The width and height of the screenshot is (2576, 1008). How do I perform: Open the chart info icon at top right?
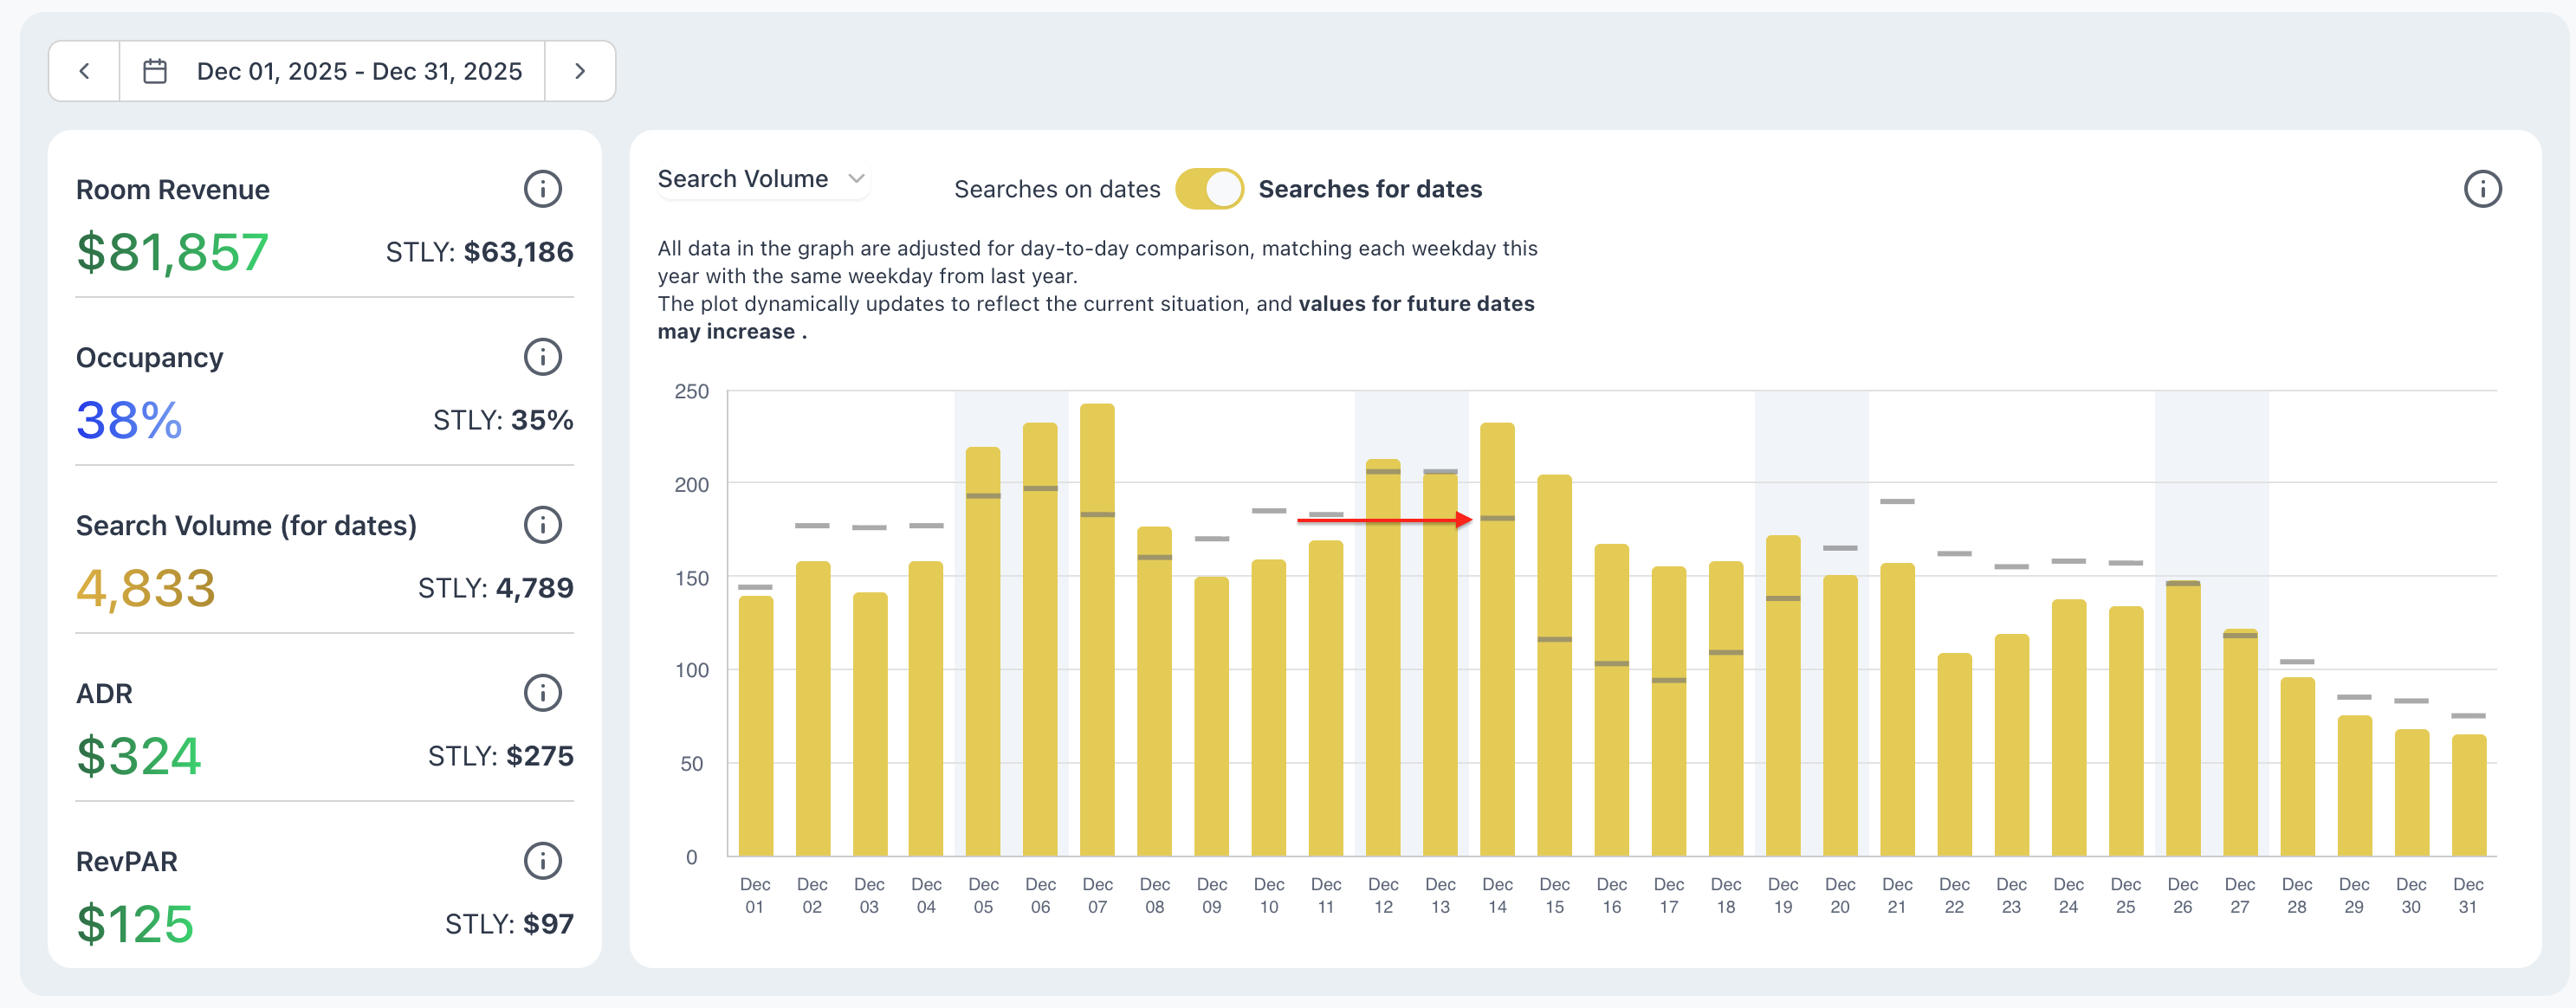(x=2481, y=189)
